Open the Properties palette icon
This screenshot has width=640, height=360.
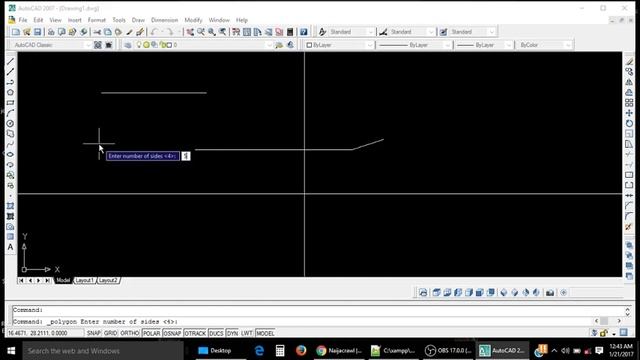coord(236,32)
